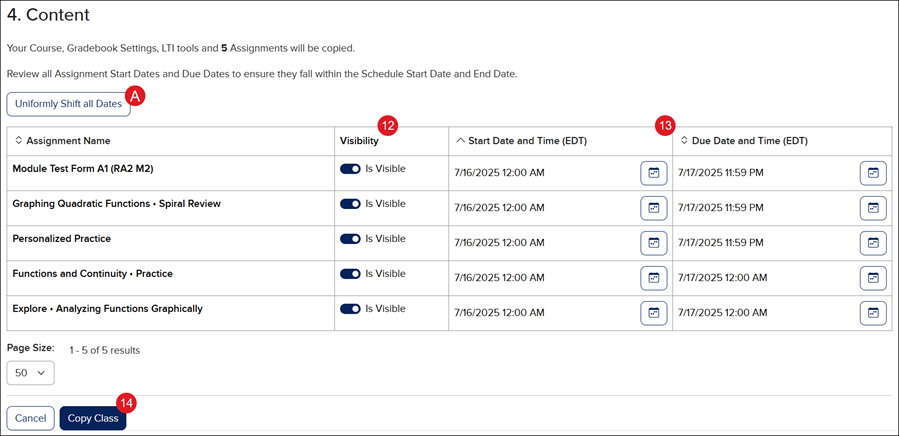Viewport: 900px width, 436px height.
Task: Open start date calendar for Module Test Form A1
Action: [x=654, y=173]
